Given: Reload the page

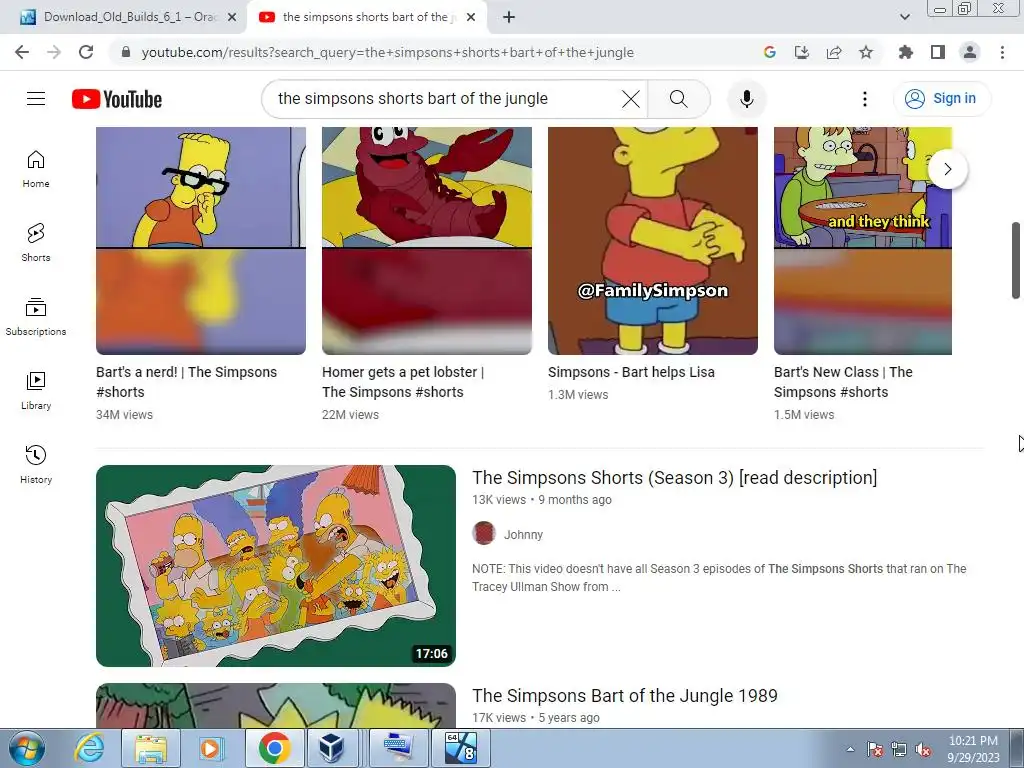Looking at the screenshot, I should [86, 52].
